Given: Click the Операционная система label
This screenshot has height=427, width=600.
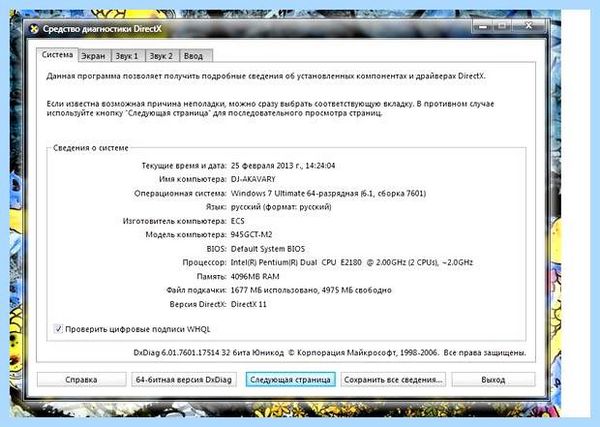Looking at the screenshot, I should click(x=180, y=193).
